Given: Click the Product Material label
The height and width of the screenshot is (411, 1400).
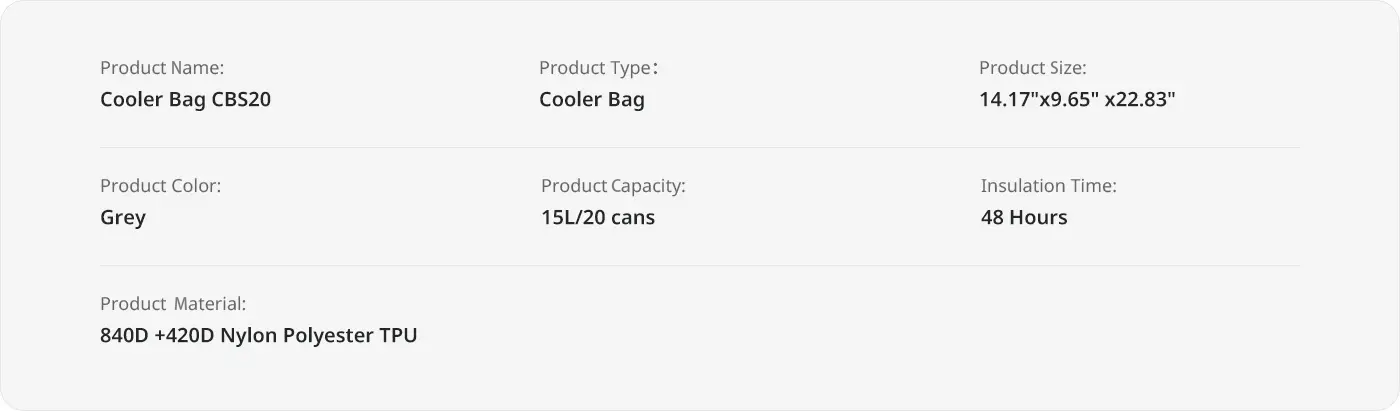Looking at the screenshot, I should coord(173,304).
